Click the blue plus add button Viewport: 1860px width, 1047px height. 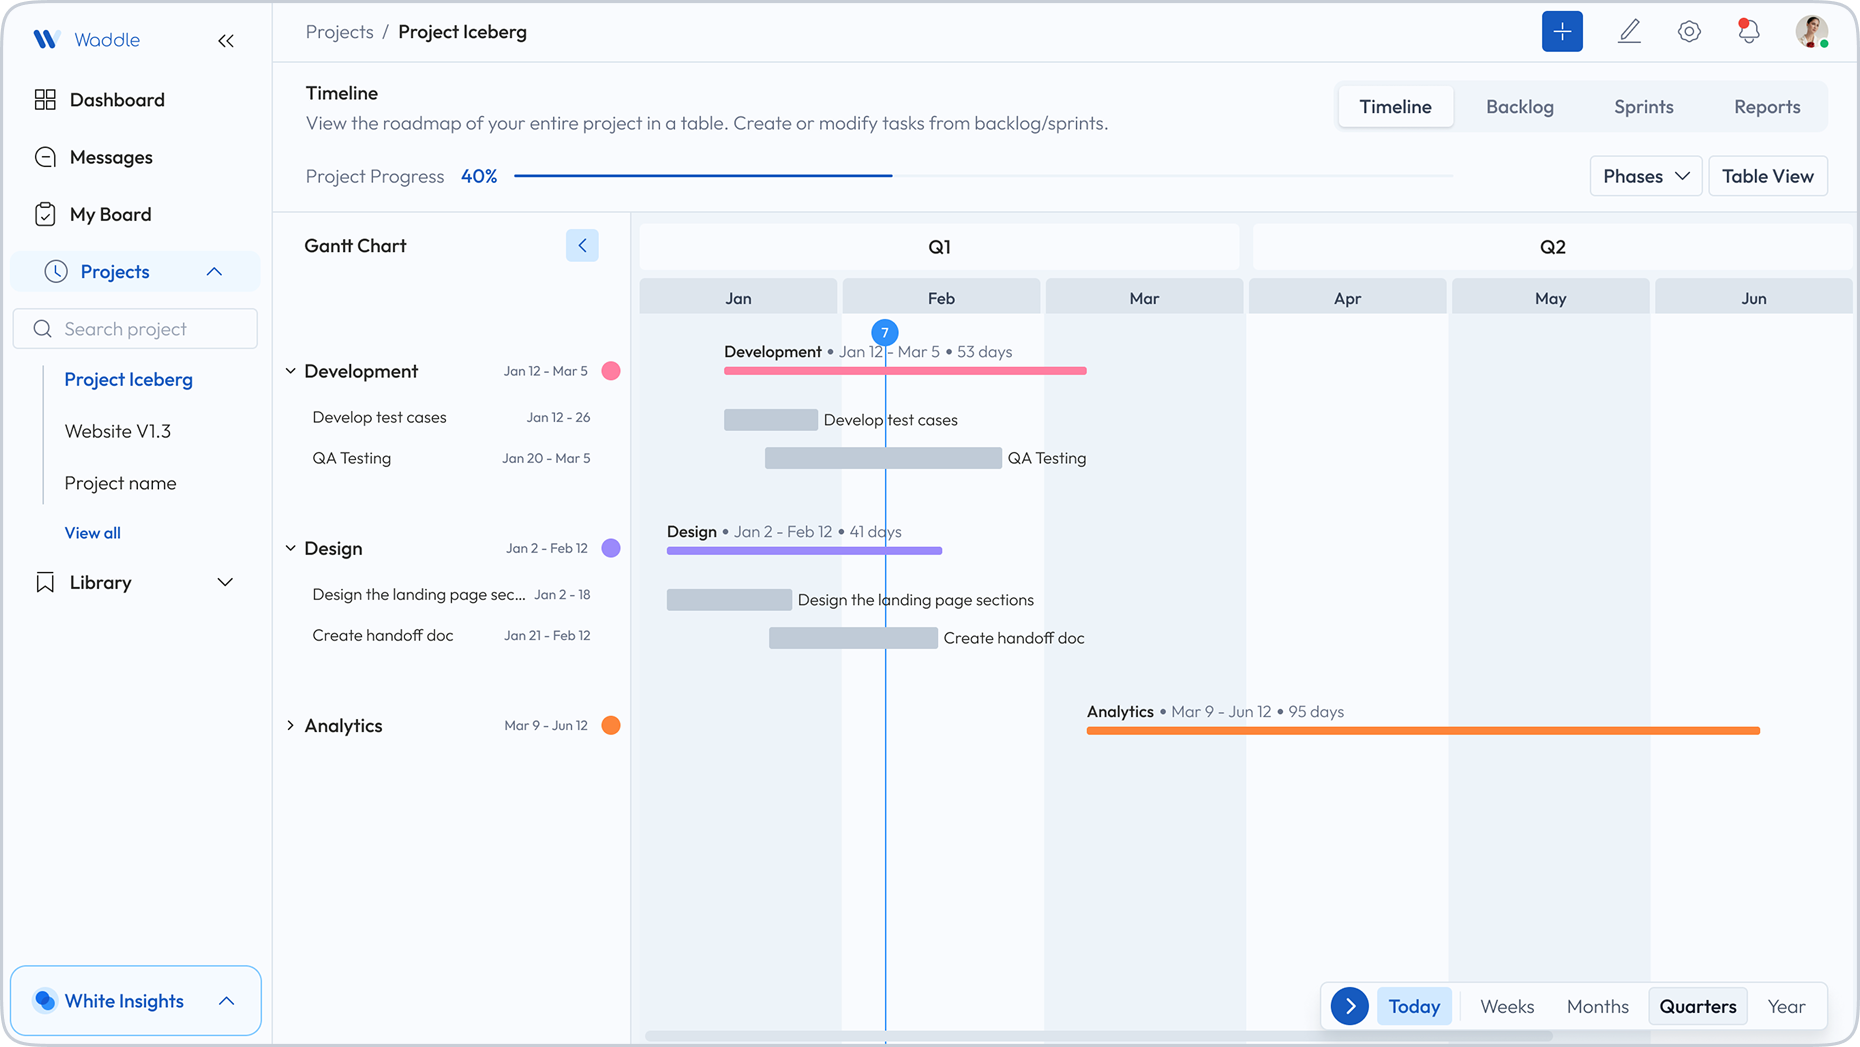(x=1561, y=32)
